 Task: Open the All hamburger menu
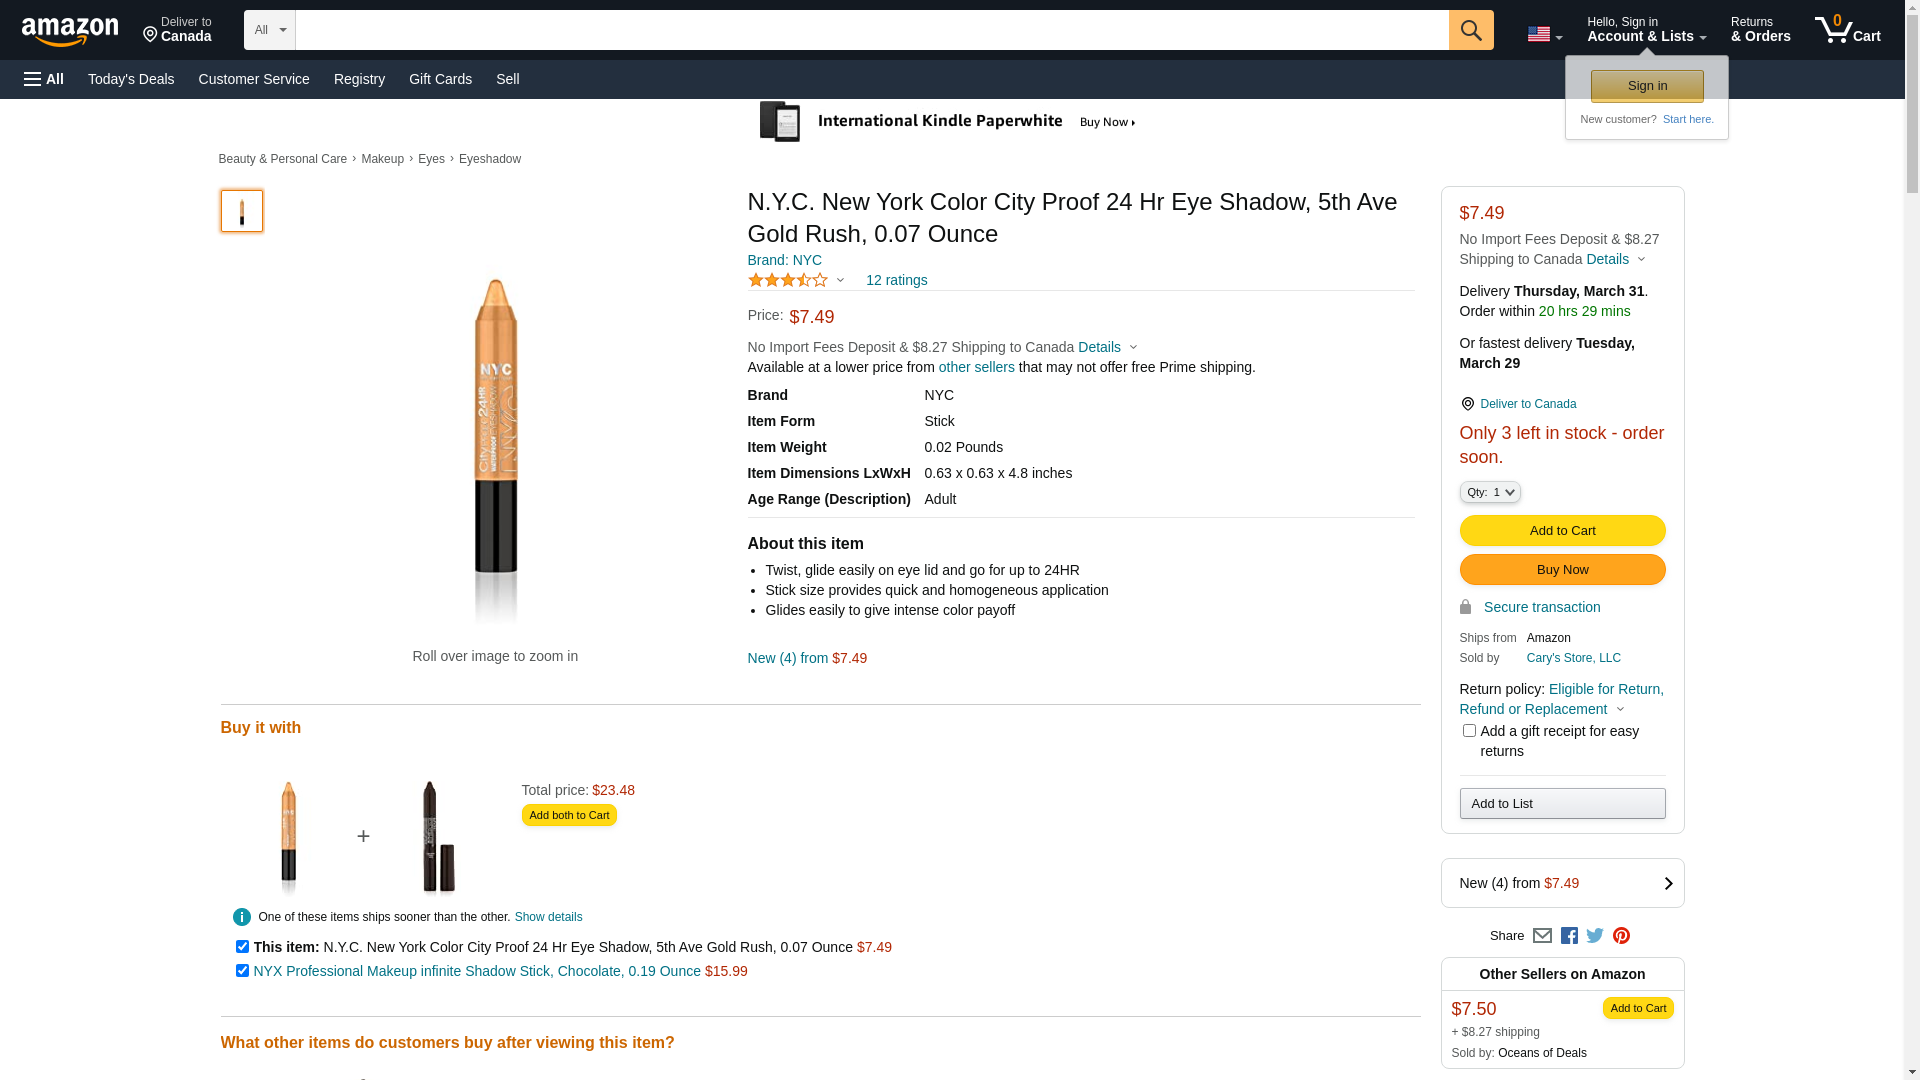pos(44,79)
